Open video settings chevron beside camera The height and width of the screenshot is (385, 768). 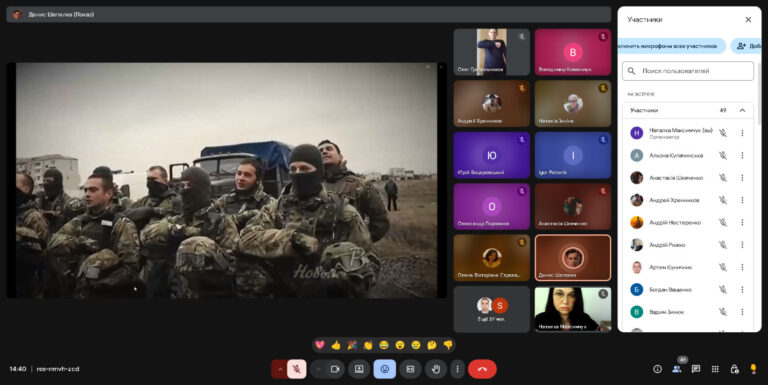click(x=319, y=369)
